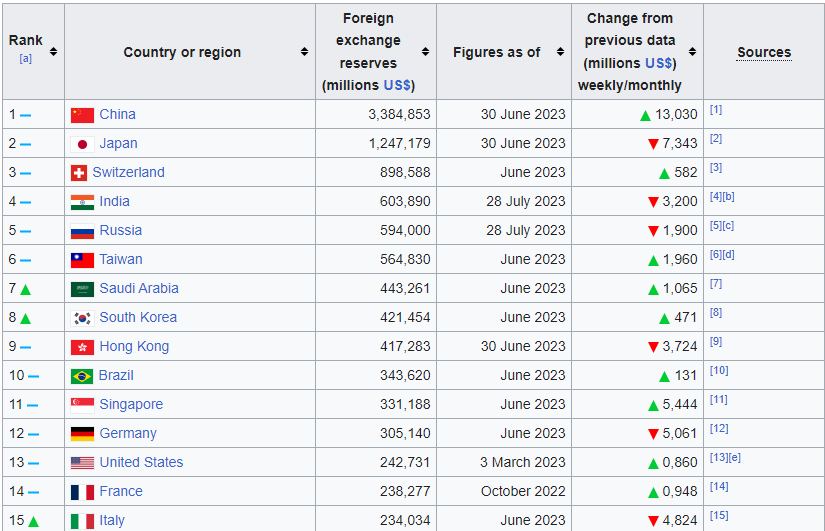The width and height of the screenshot is (825, 531).
Task: Click the Japan flag icon
Action: [82, 144]
